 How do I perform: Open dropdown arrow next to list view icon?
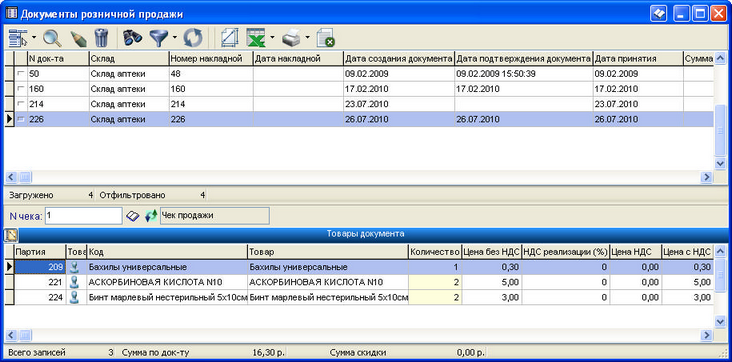(34, 38)
